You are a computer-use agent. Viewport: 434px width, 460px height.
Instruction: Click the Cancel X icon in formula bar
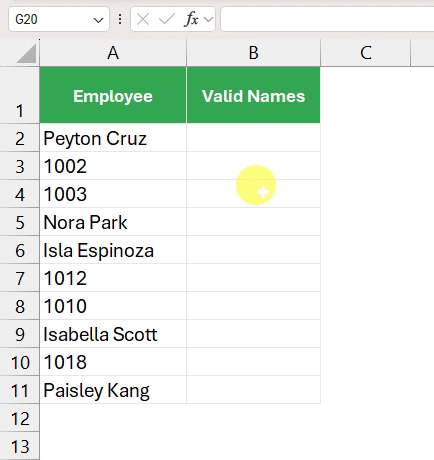coord(143,19)
